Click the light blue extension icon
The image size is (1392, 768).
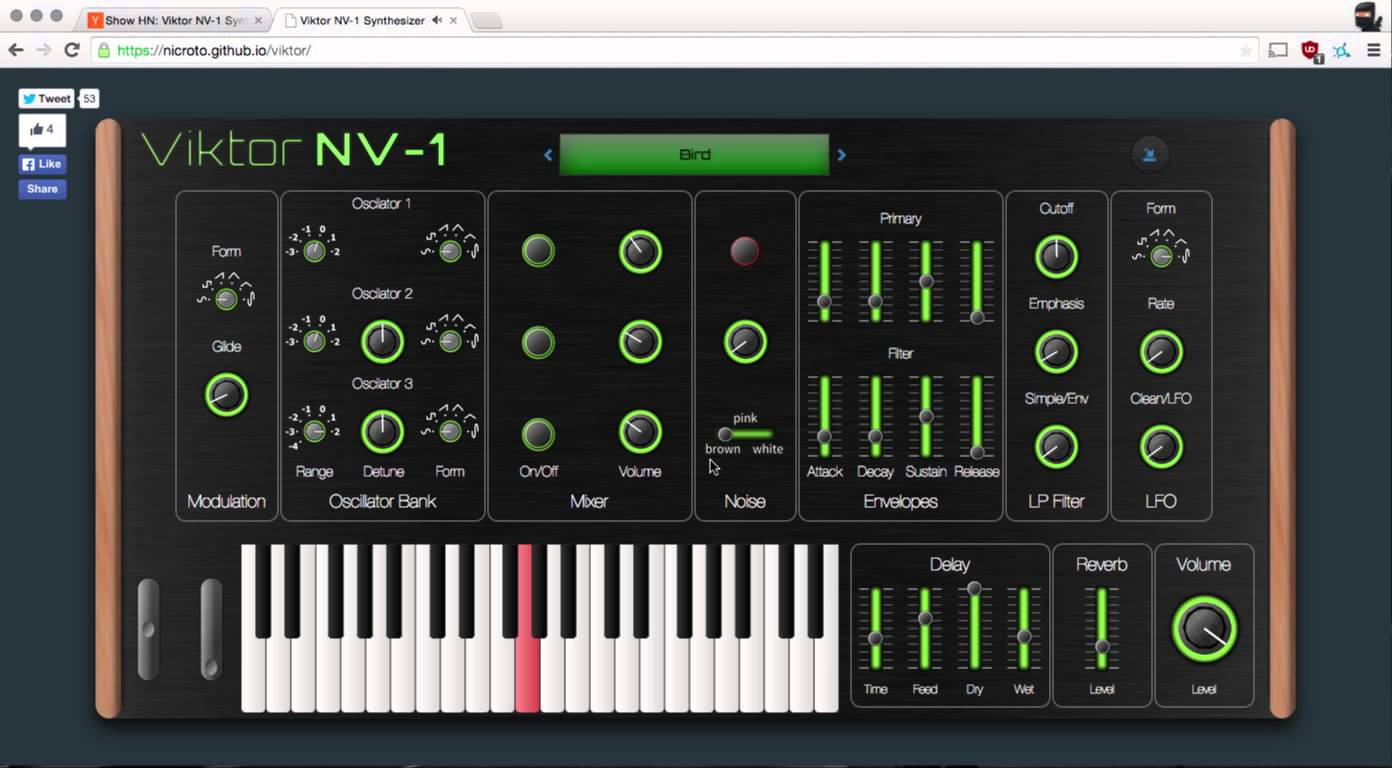pos(1341,50)
